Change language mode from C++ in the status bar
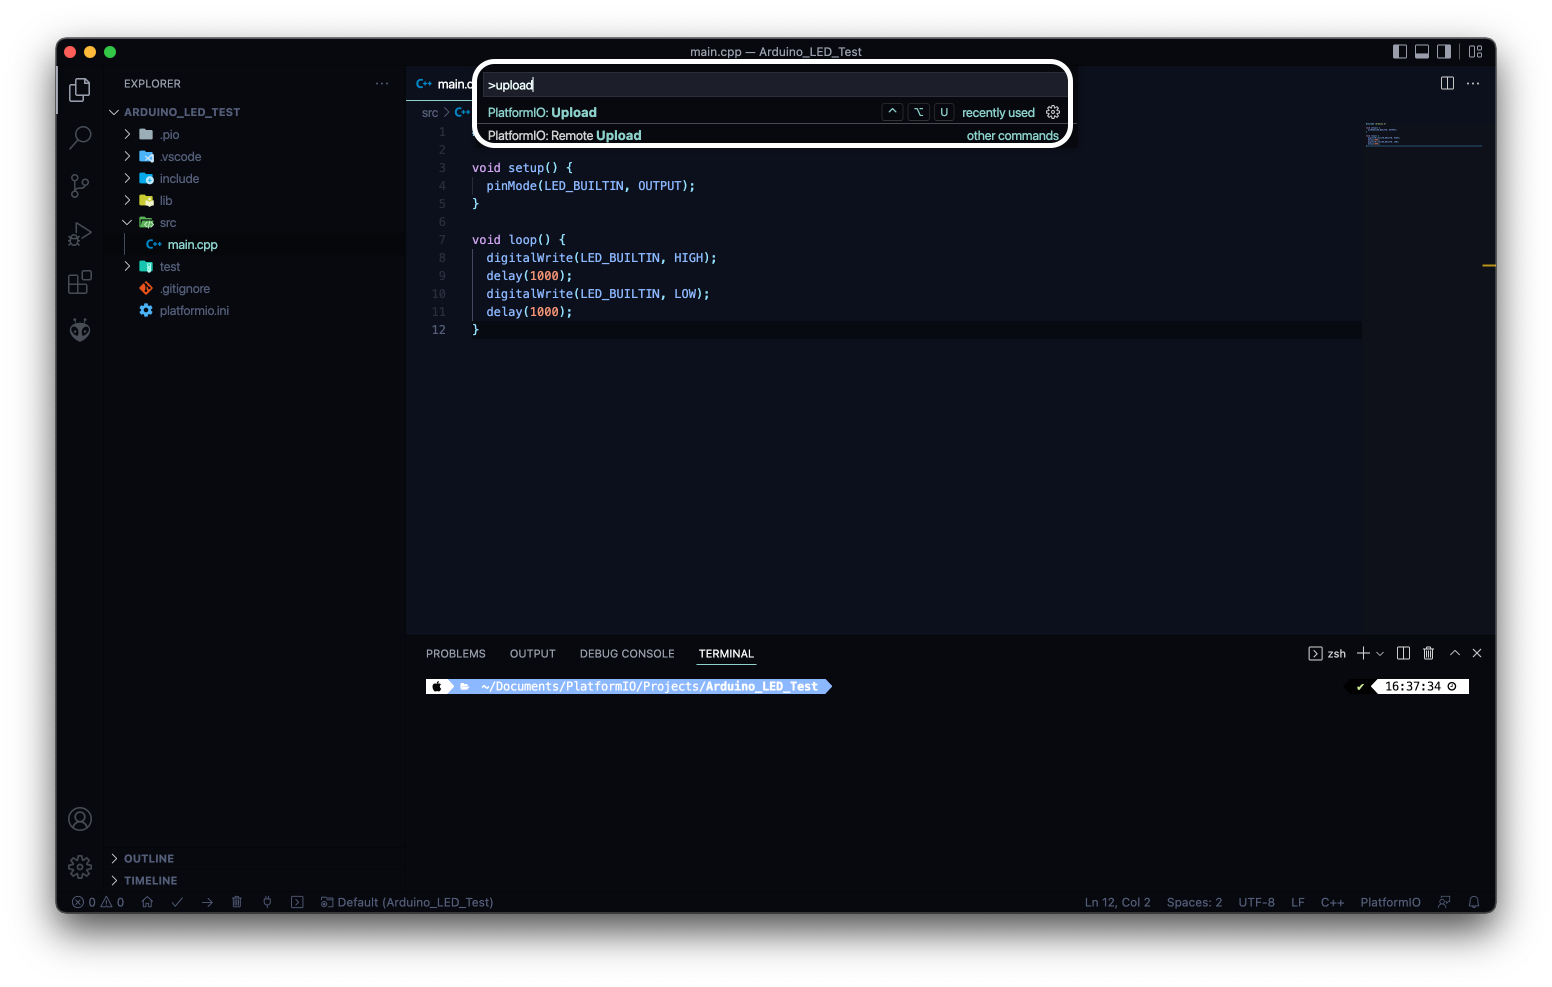 click(1332, 902)
